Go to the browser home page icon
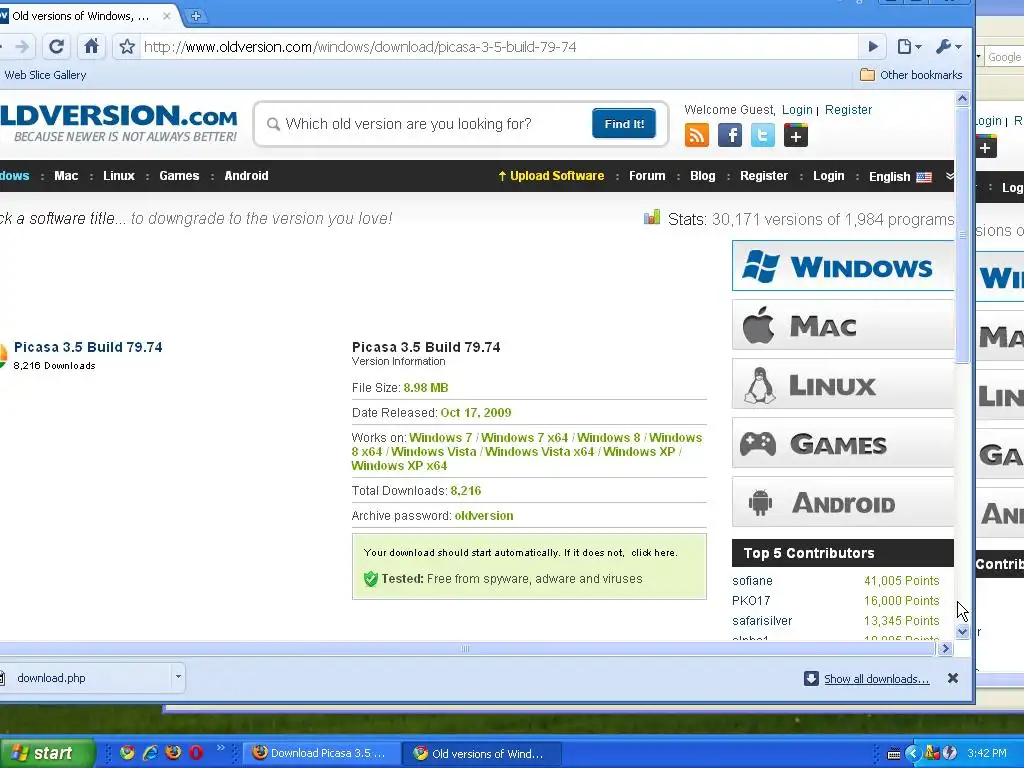The height and width of the screenshot is (768, 1024). (91, 46)
